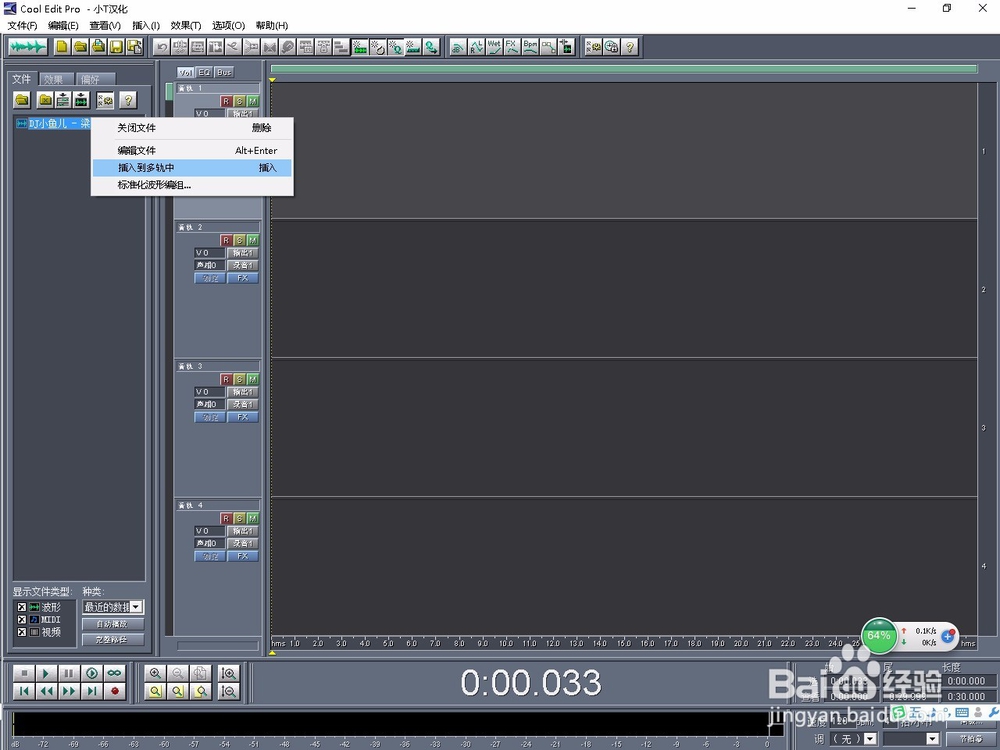This screenshot has width=1000, height=750.
Task: Open the 效果(T) menu
Action: 186,26
